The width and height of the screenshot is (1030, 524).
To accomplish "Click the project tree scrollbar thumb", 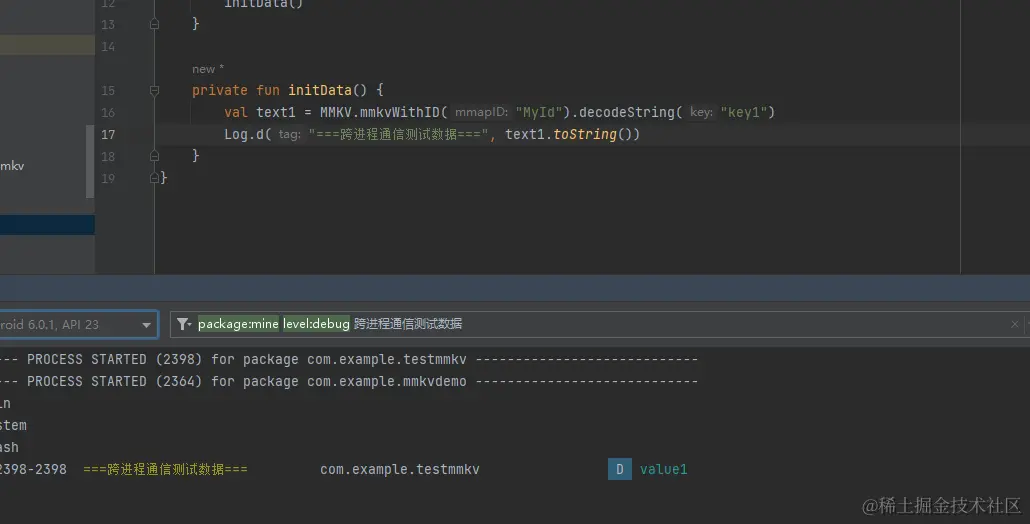I will [90, 162].
